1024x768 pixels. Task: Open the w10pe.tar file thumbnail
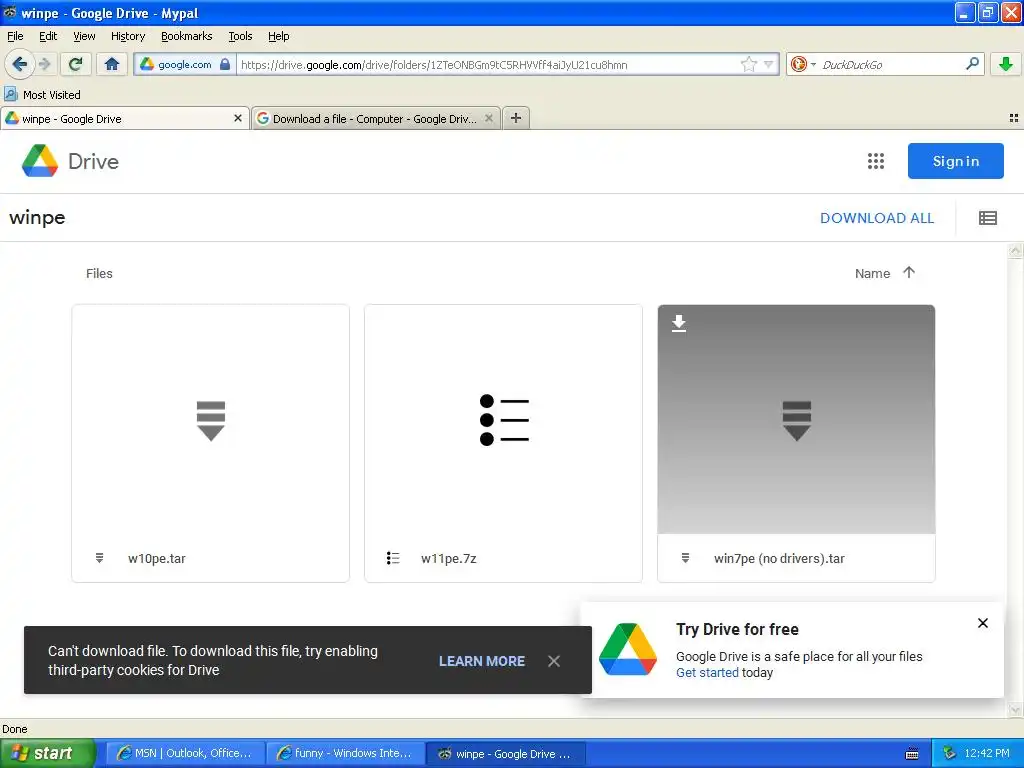(x=210, y=420)
